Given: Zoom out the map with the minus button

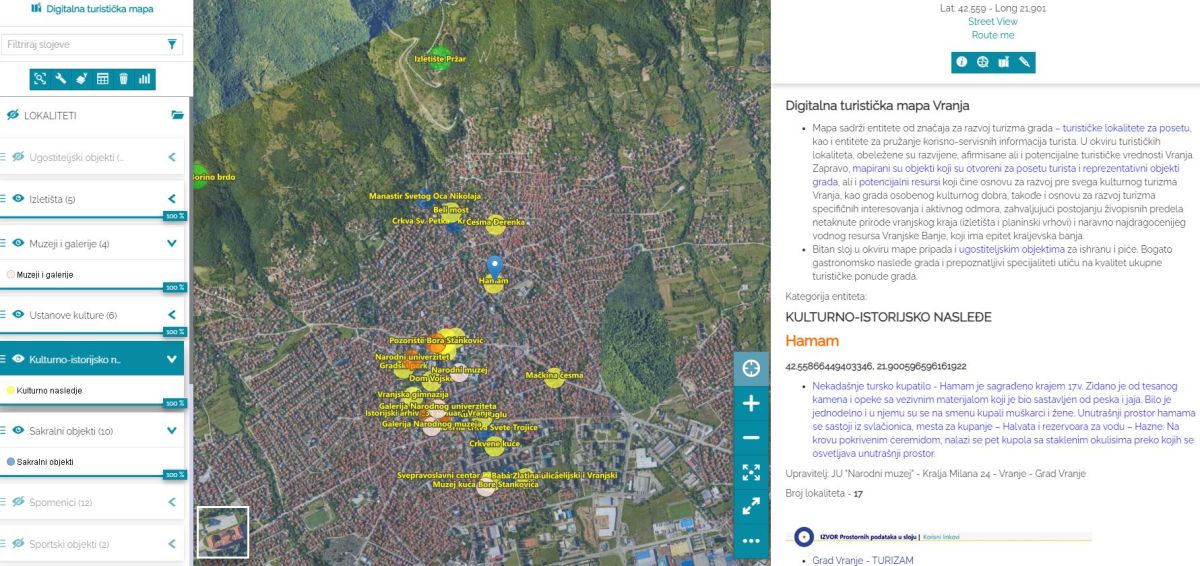Looking at the screenshot, I should click(x=751, y=438).
